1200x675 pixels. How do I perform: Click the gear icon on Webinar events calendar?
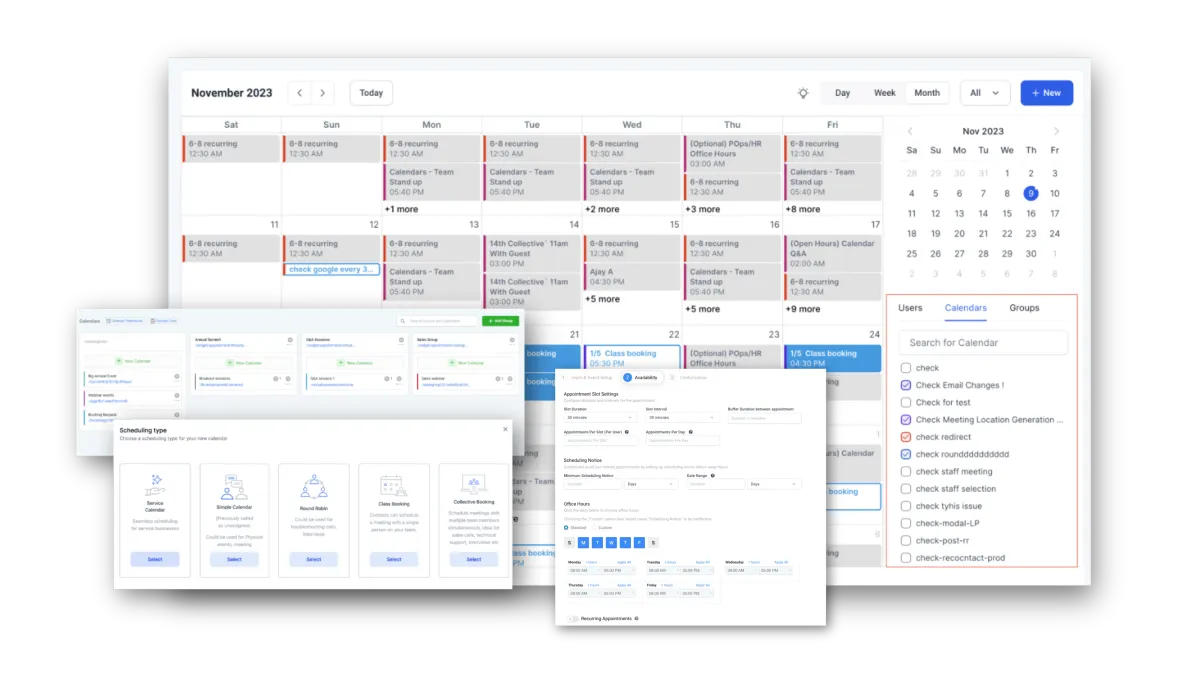(177, 395)
